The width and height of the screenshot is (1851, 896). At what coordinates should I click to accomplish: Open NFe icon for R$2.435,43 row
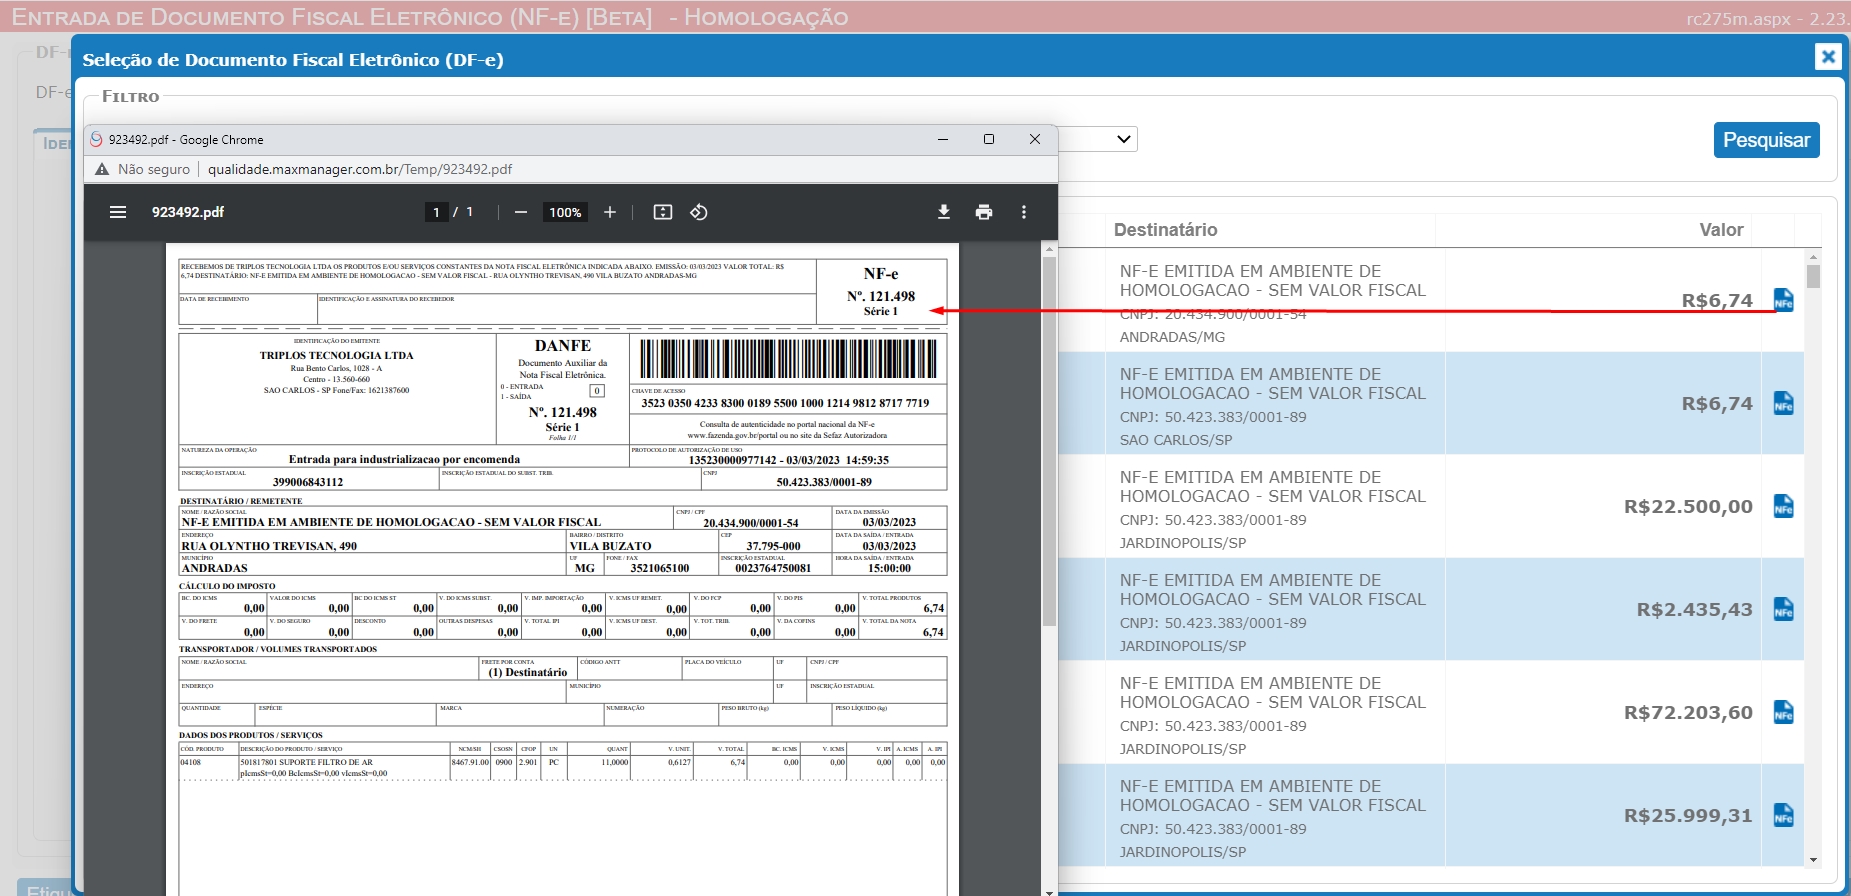1783,609
